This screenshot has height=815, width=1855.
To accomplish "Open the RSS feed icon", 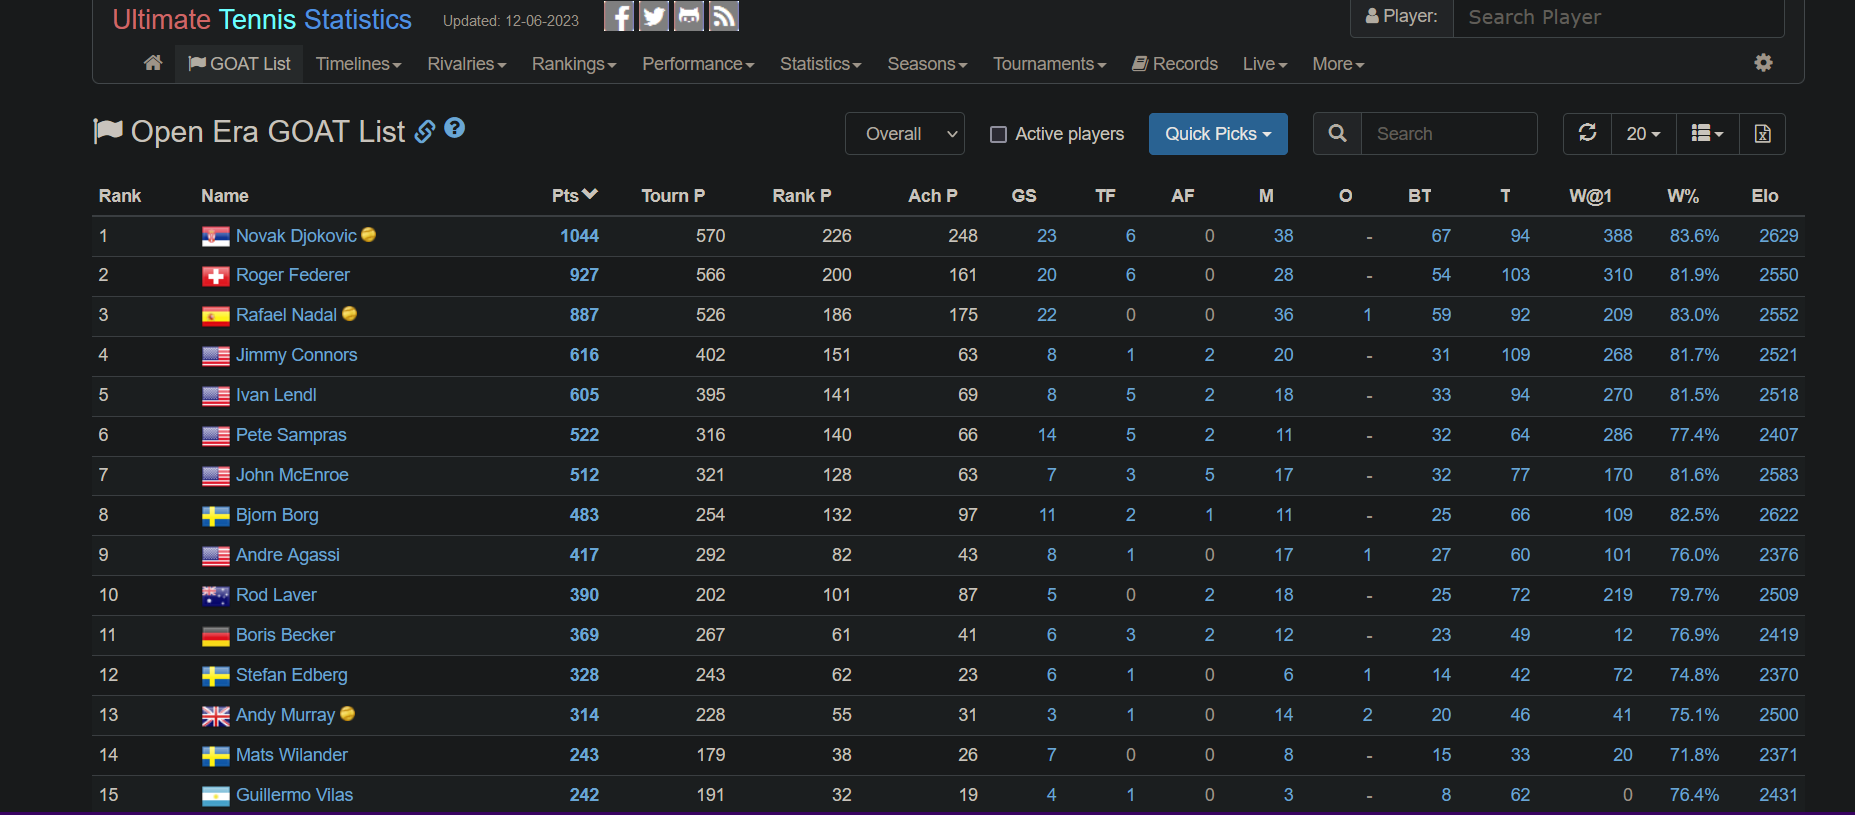I will (x=724, y=16).
